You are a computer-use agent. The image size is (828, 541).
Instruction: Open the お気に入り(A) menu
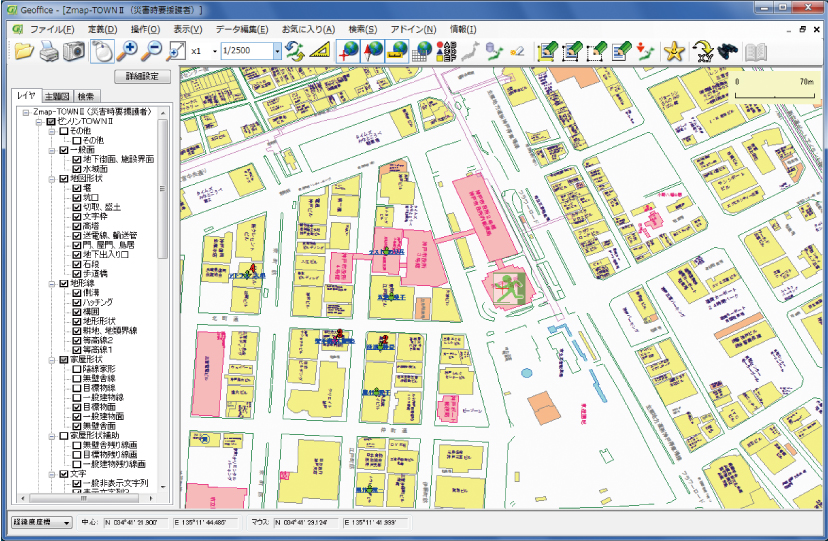308,30
